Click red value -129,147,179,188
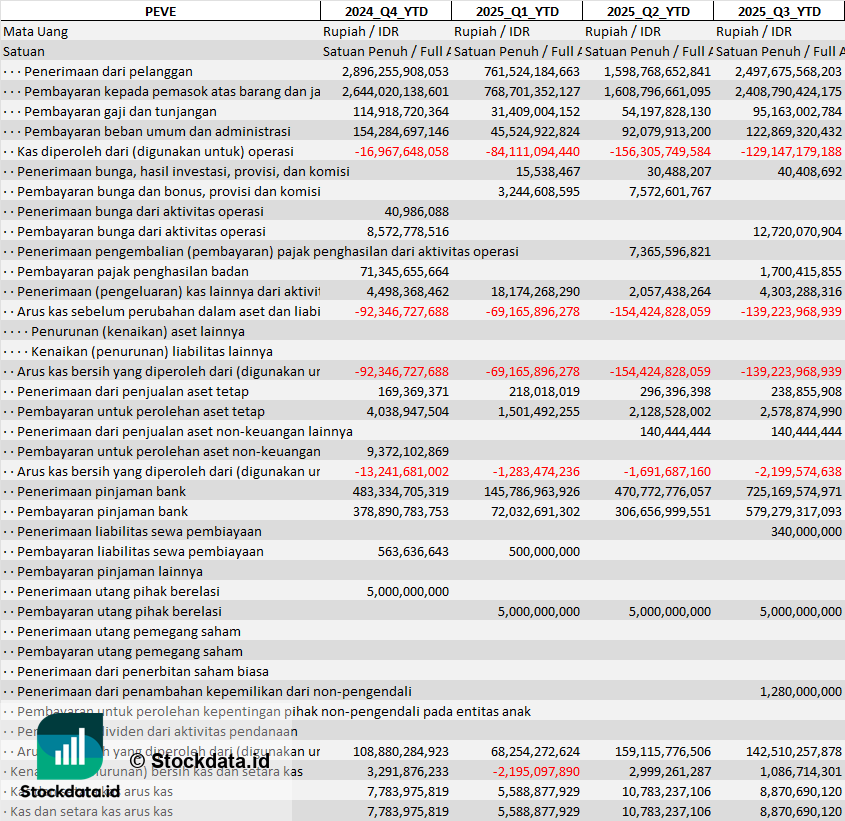The height and width of the screenshot is (821, 845). pos(791,151)
